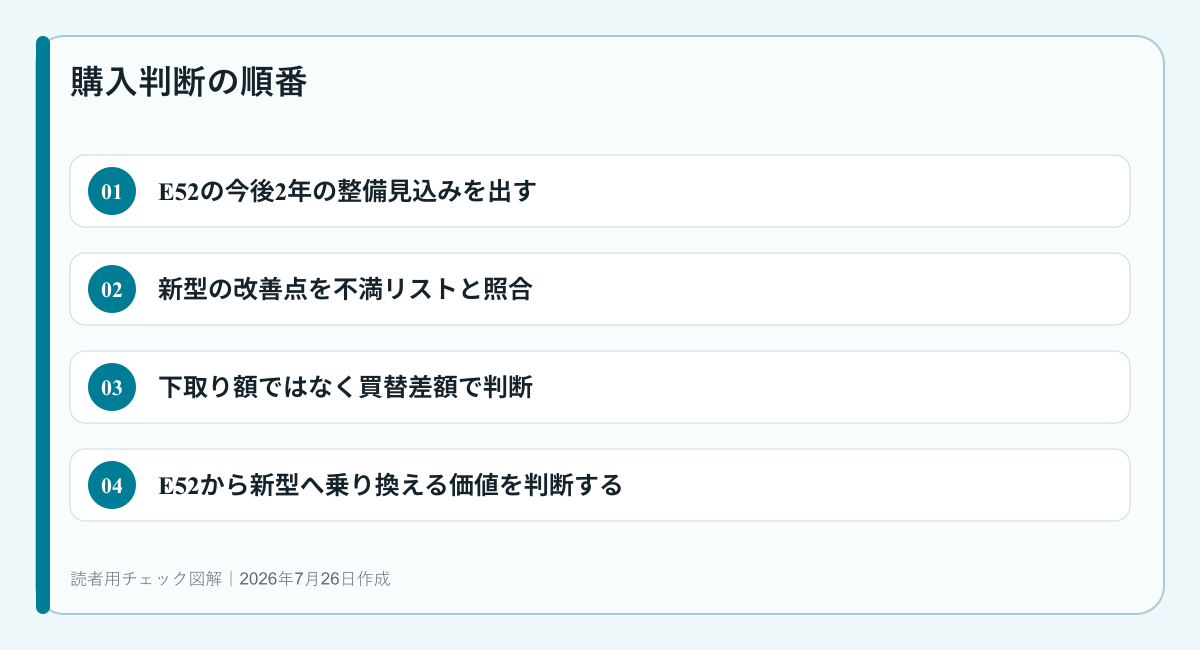Select the 04 step number badge
The image size is (1200, 650).
point(112,485)
